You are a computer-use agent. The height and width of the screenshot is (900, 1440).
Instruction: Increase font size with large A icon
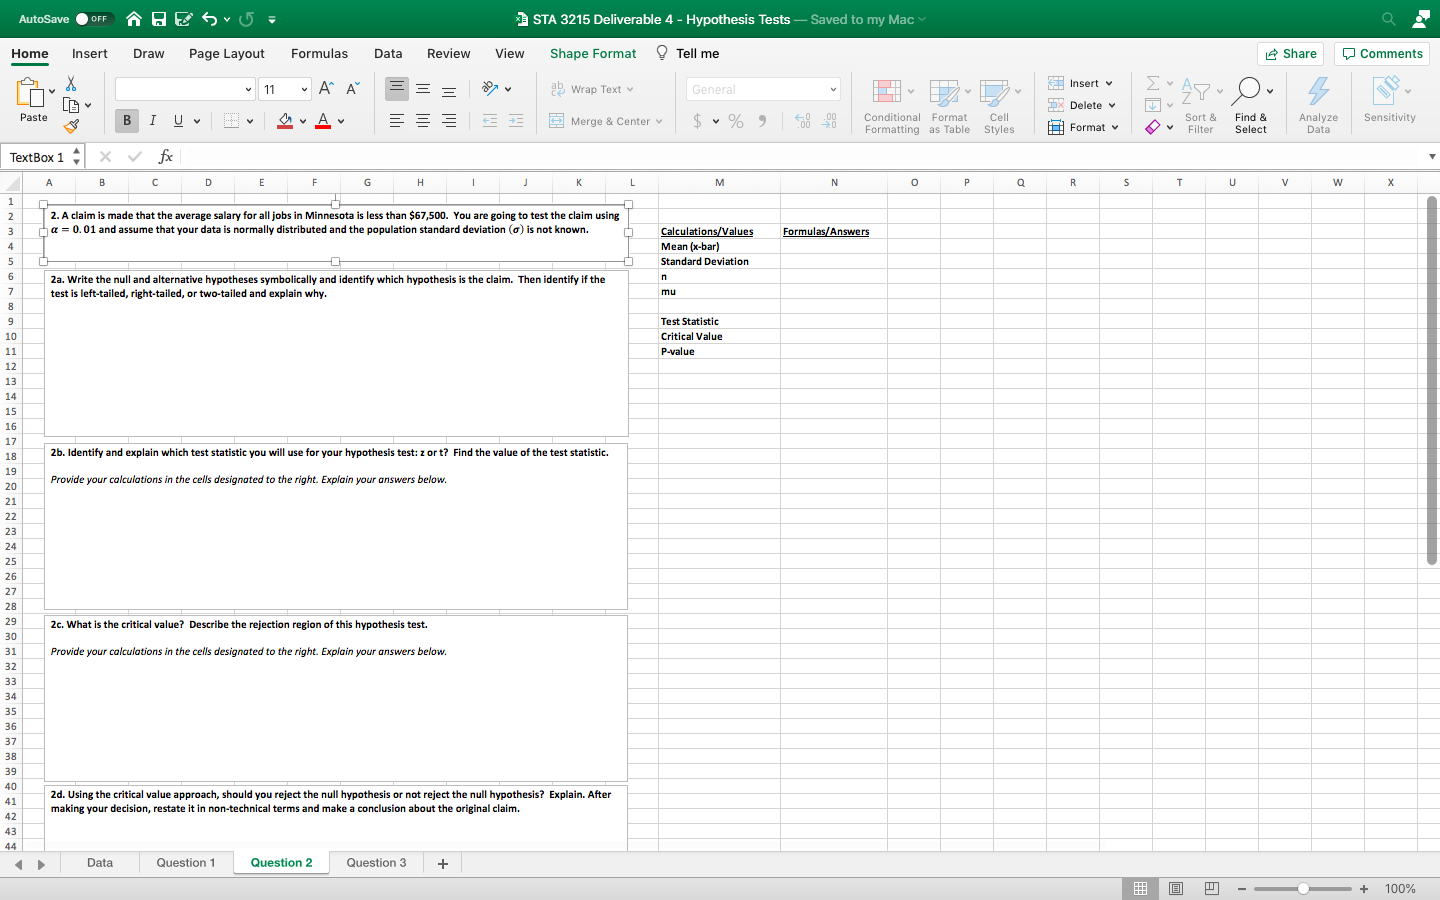point(326,89)
